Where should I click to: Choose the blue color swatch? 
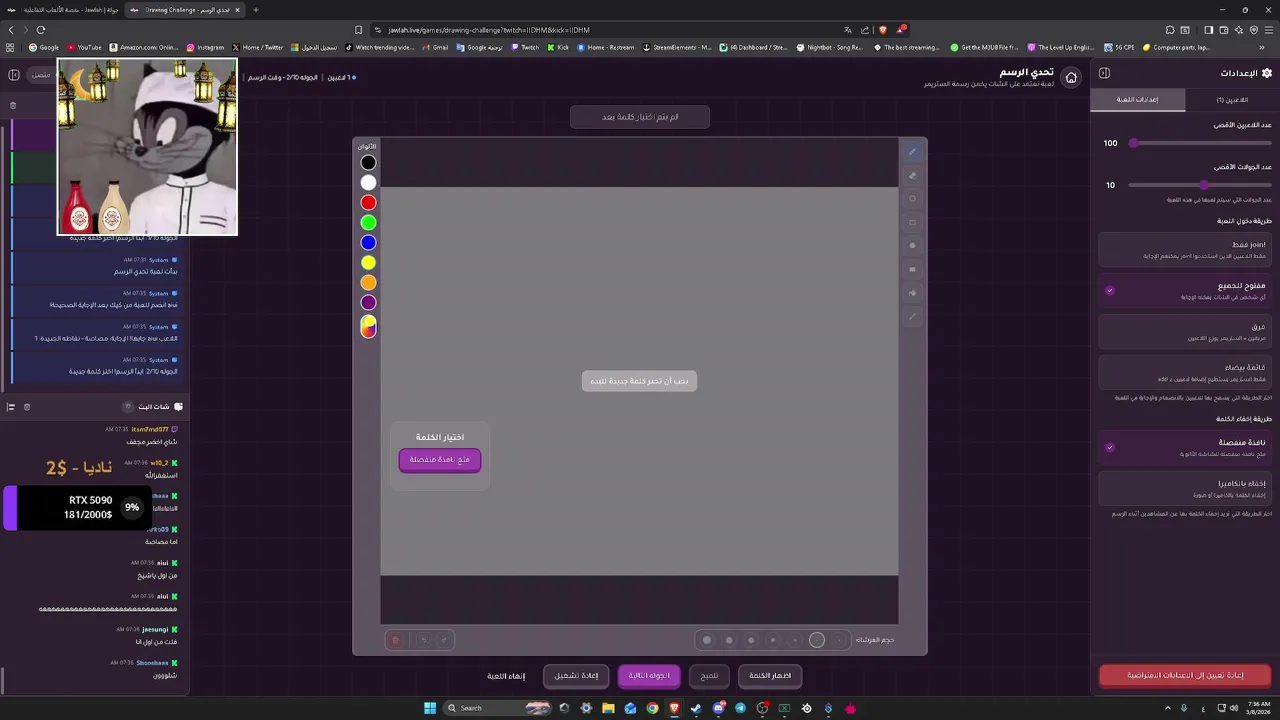(x=369, y=242)
